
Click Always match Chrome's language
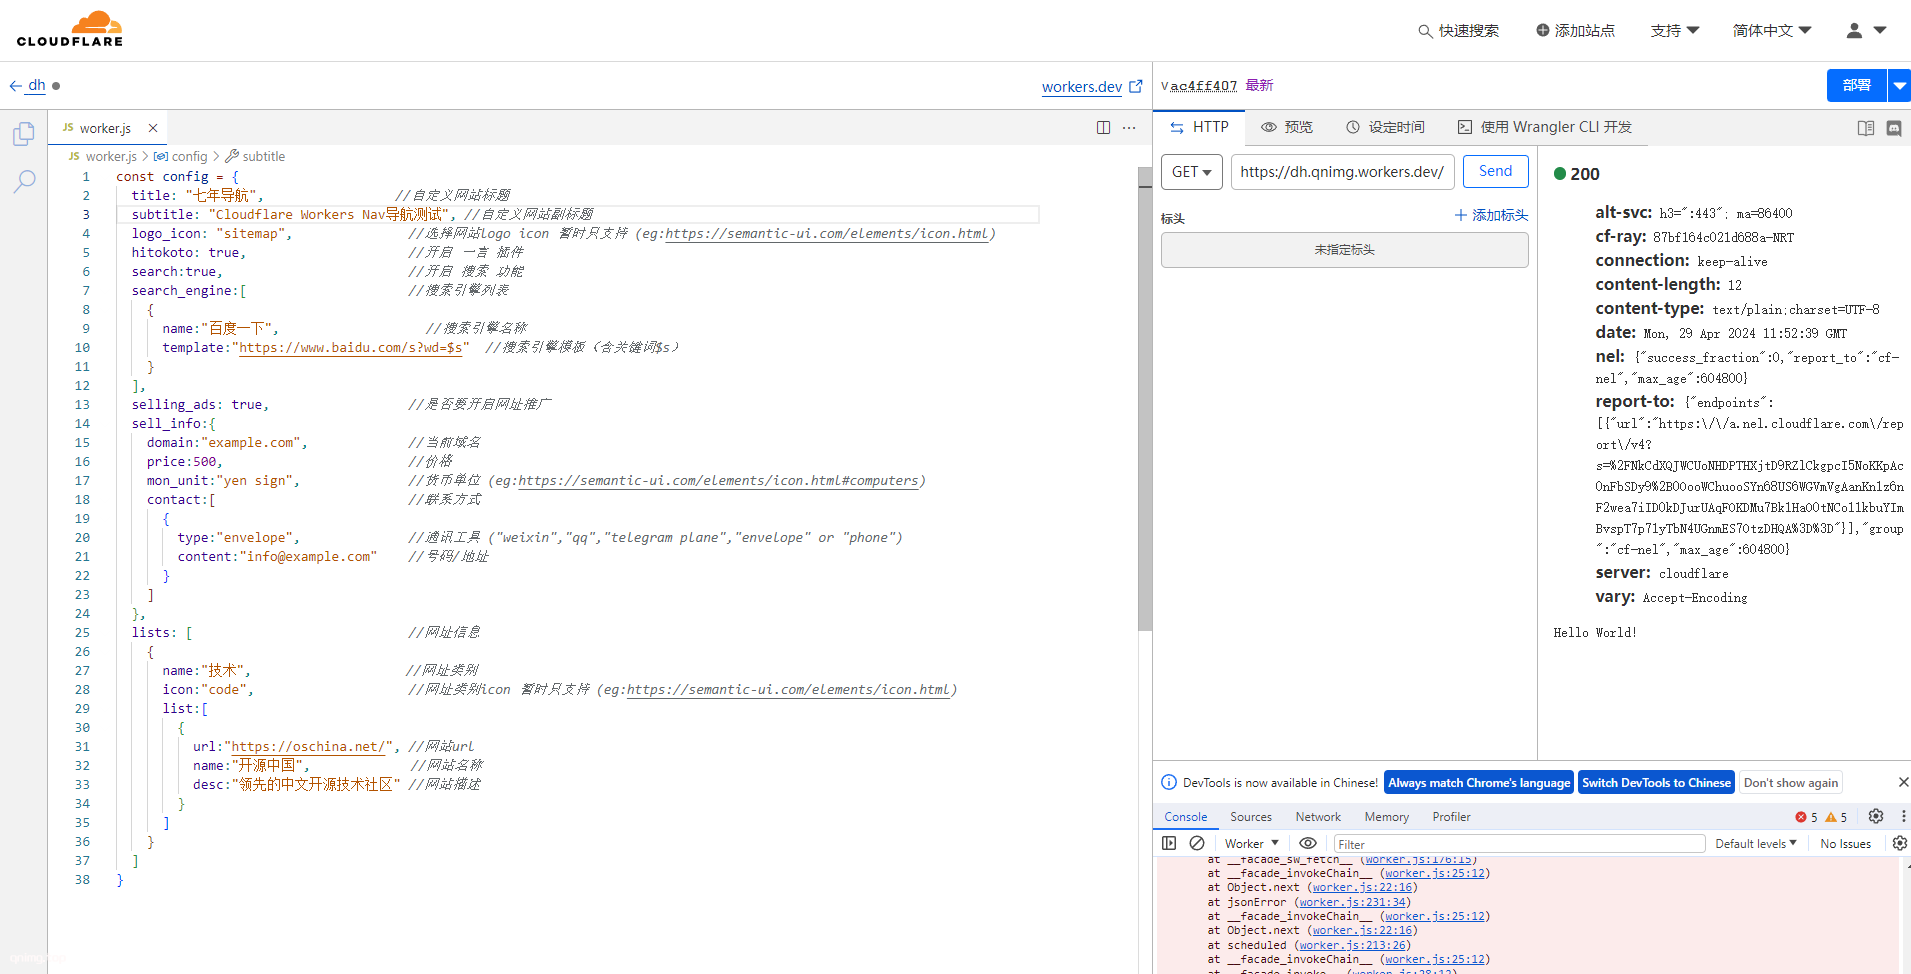[x=1479, y=783]
